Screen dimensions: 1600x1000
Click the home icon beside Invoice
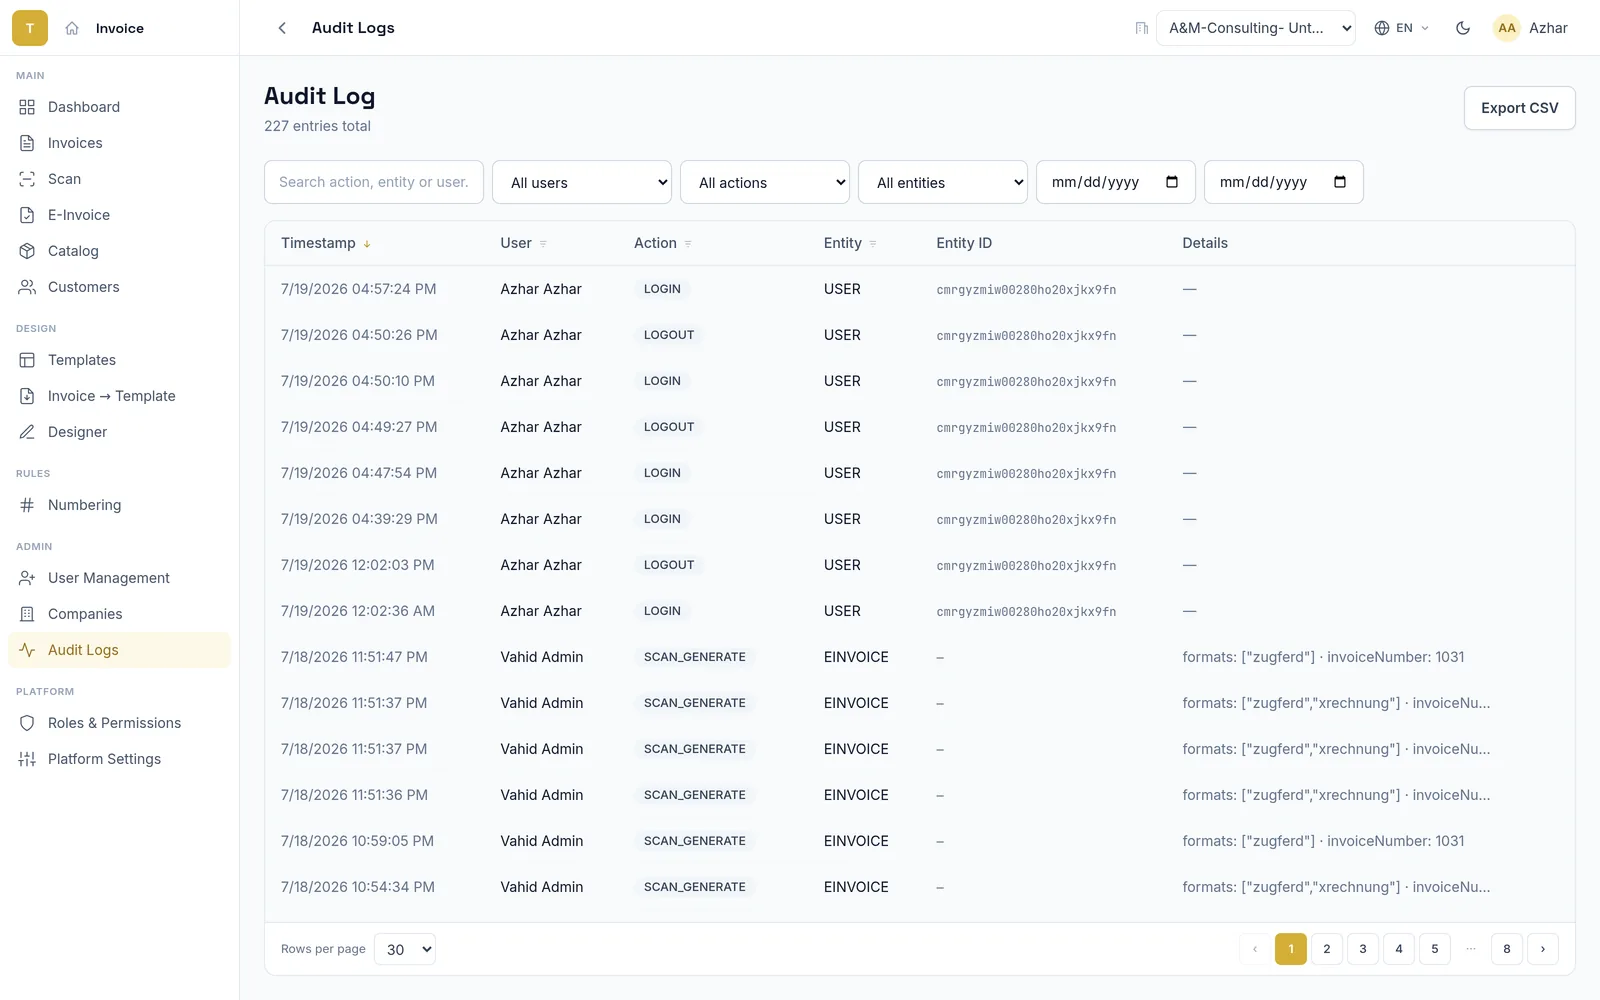click(x=72, y=28)
